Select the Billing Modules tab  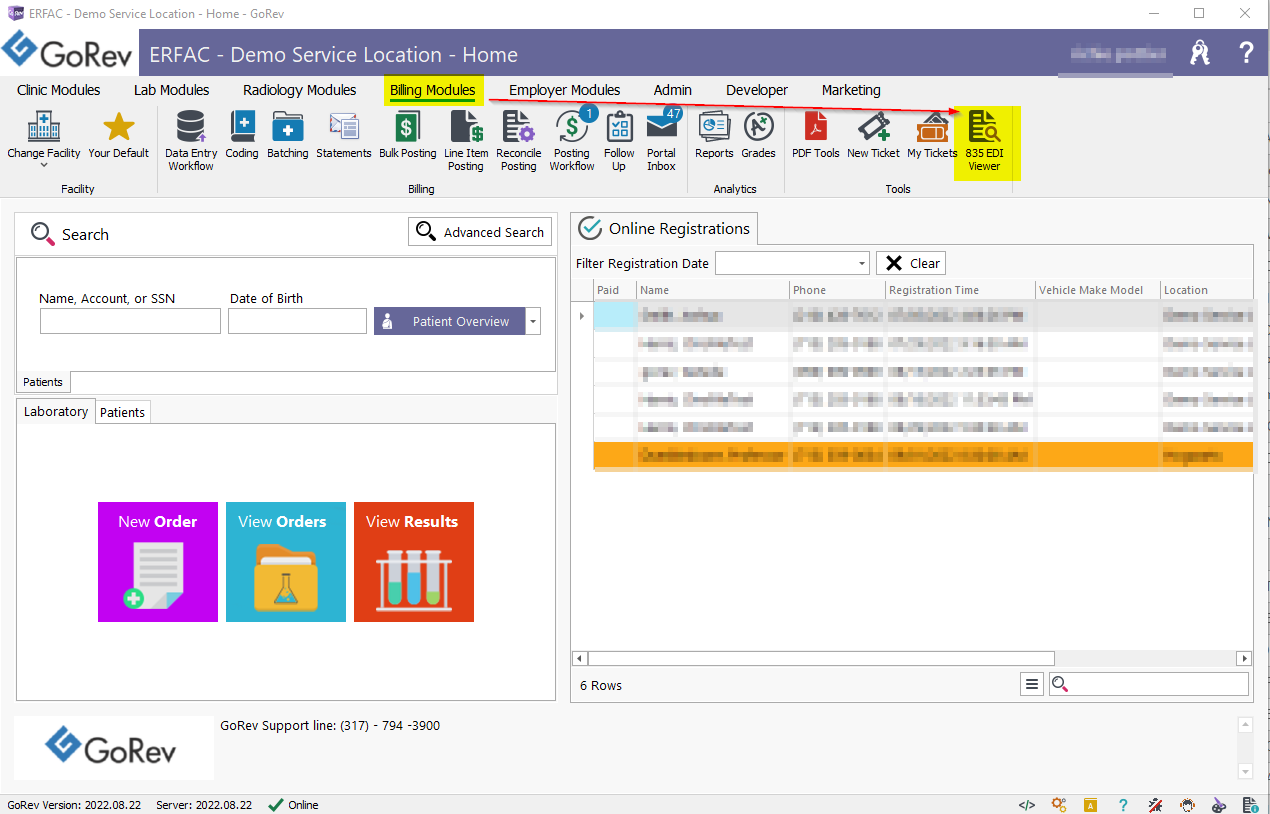point(433,90)
